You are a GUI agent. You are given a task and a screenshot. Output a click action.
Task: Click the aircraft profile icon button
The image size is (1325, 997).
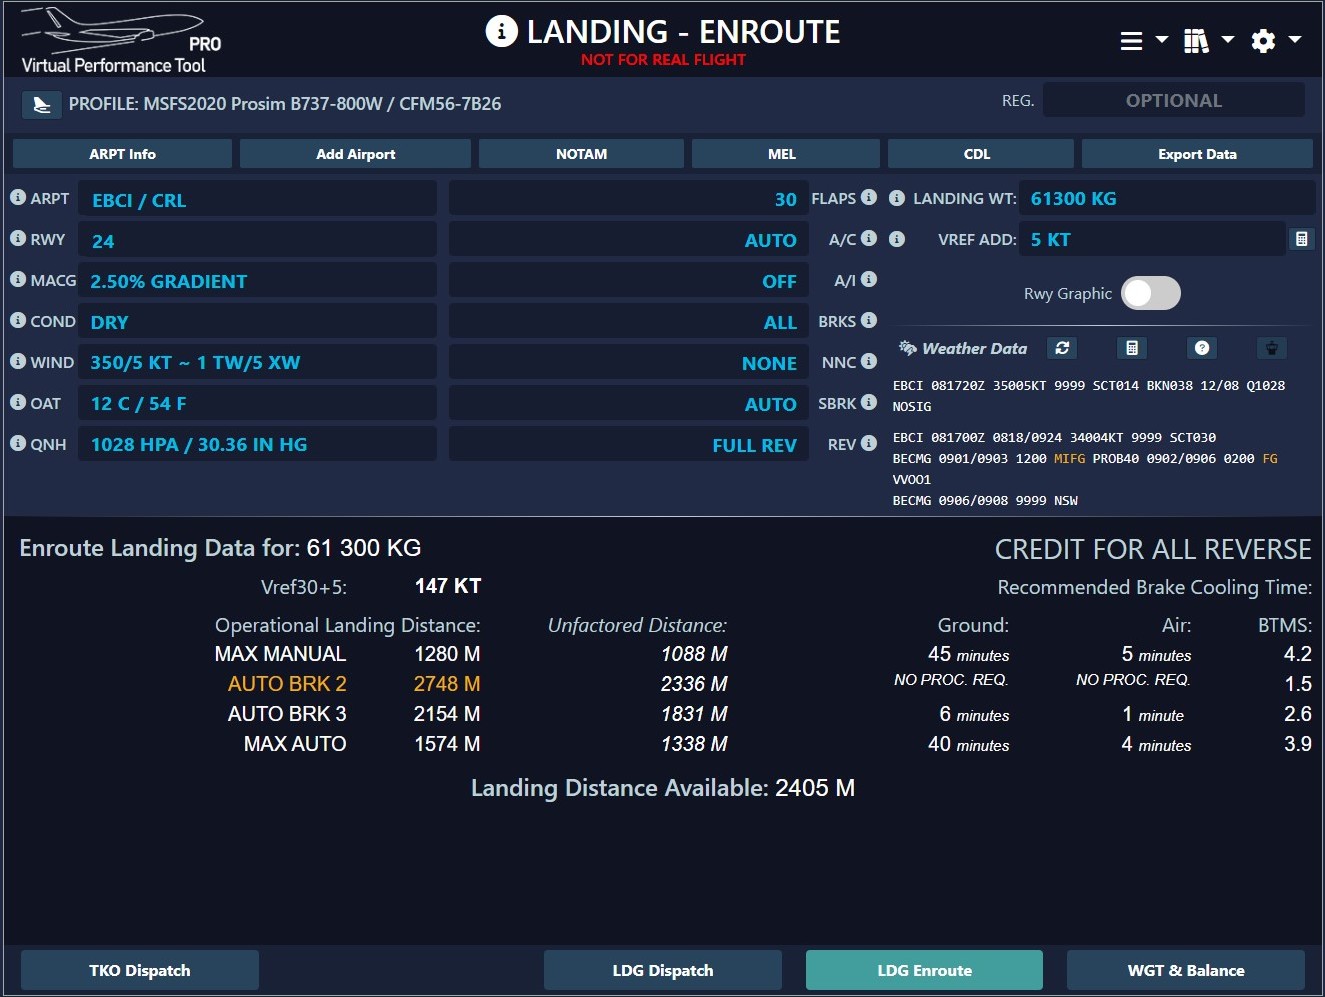41,104
